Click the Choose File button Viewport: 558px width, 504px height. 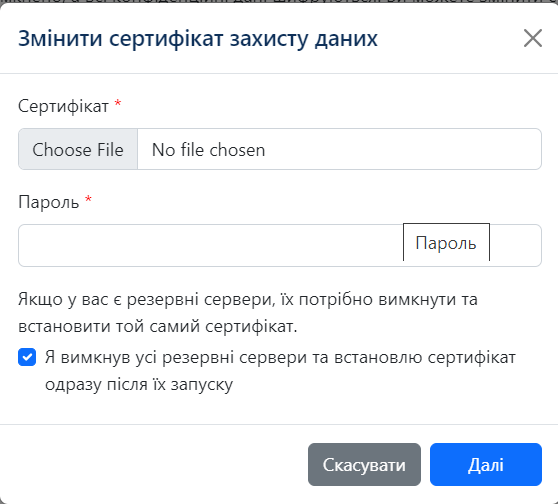78,149
